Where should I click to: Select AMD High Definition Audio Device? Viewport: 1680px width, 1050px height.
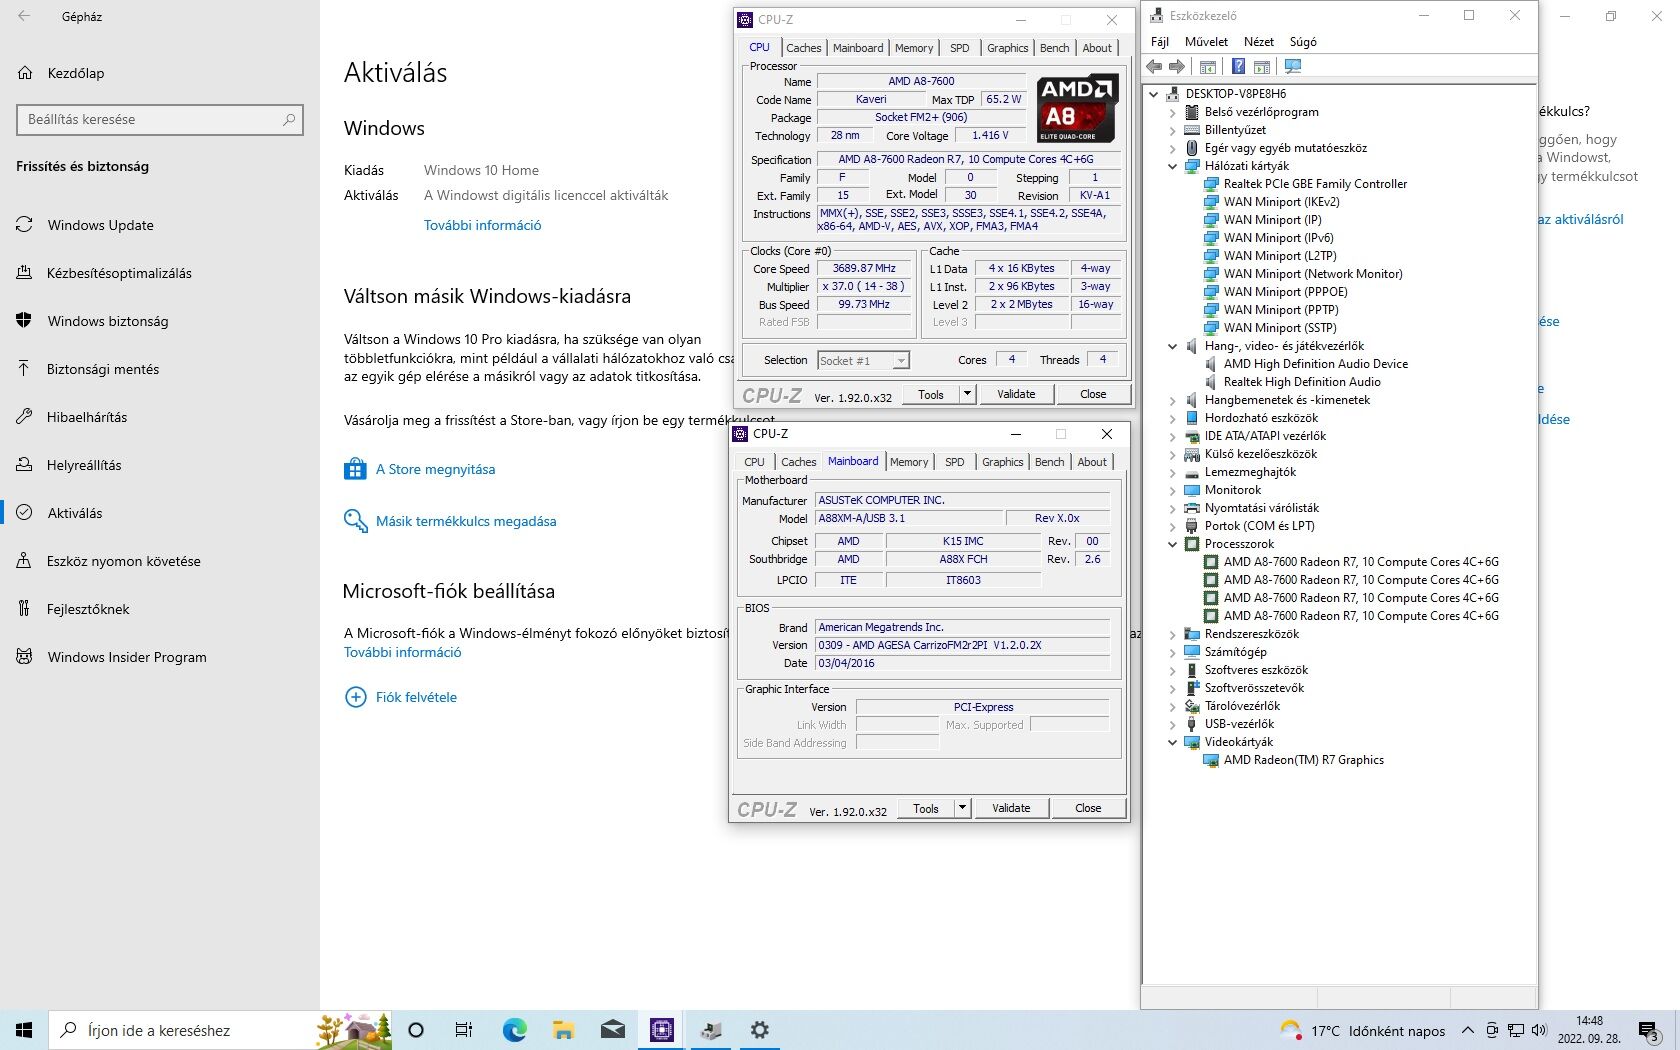click(x=1315, y=364)
